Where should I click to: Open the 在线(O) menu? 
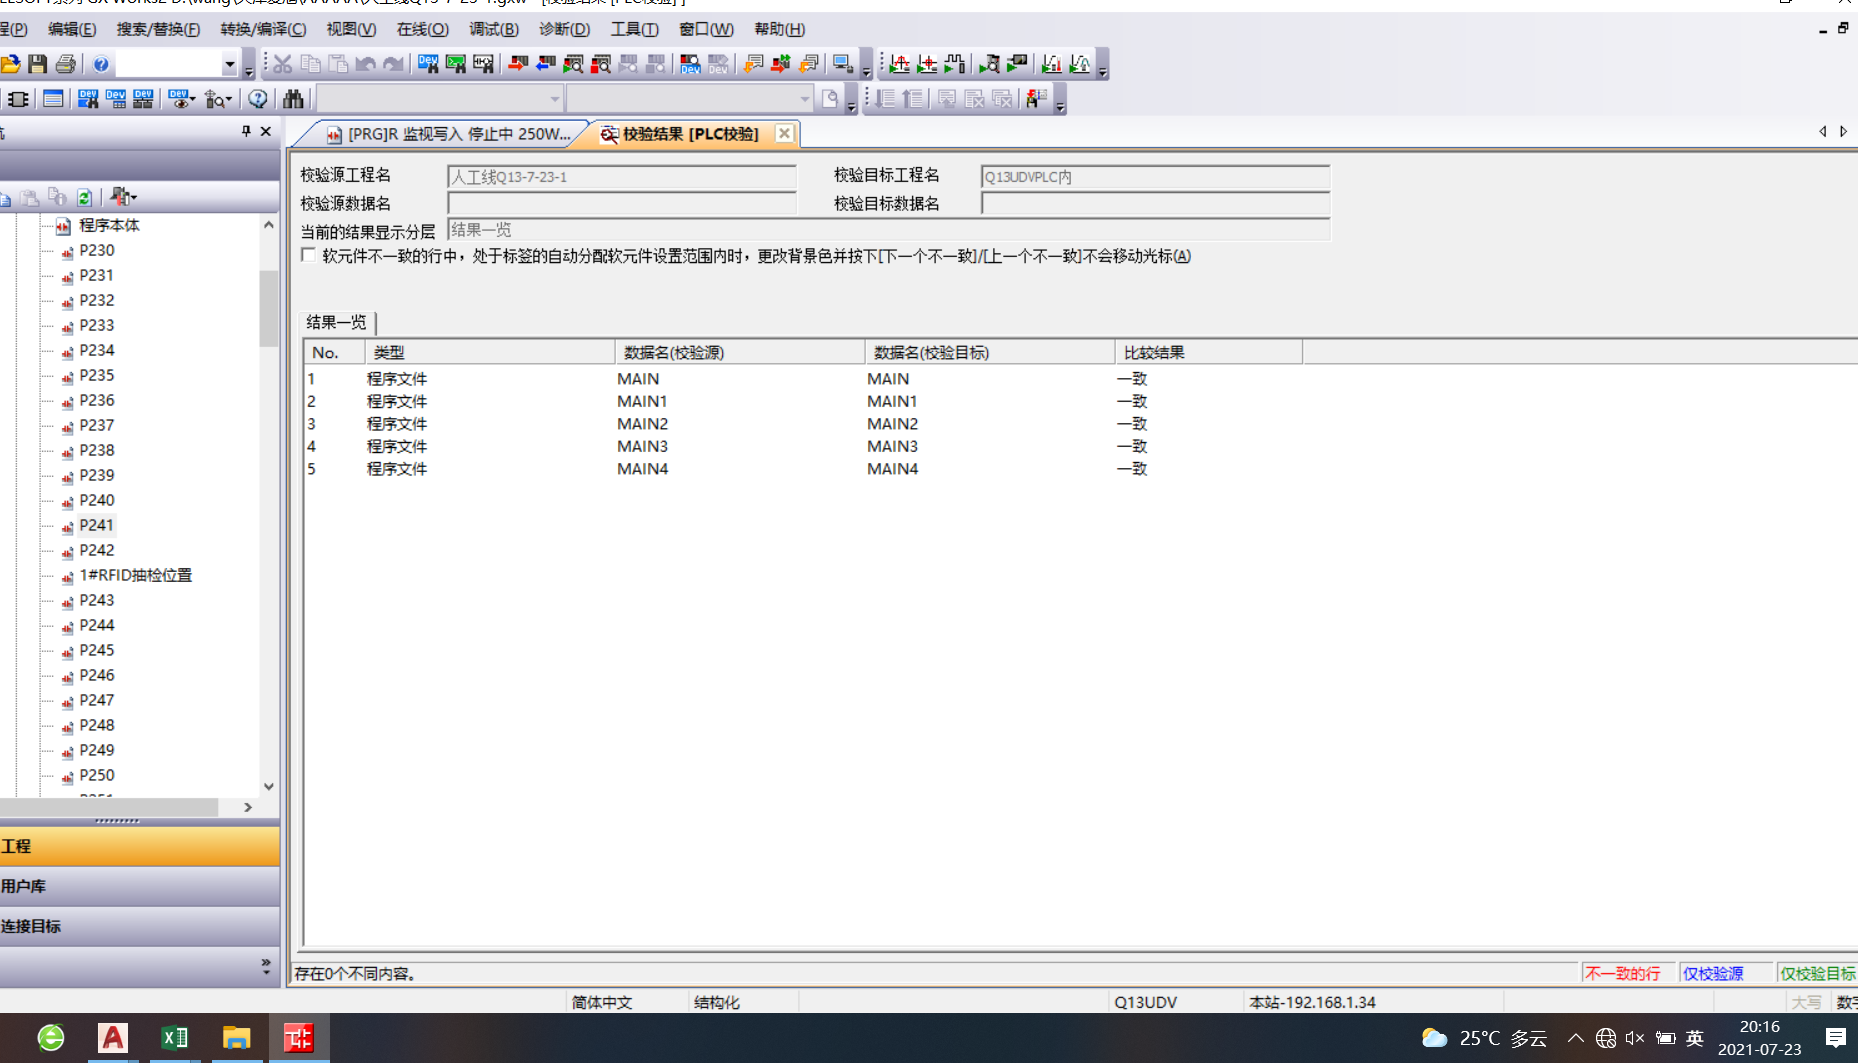pos(422,29)
